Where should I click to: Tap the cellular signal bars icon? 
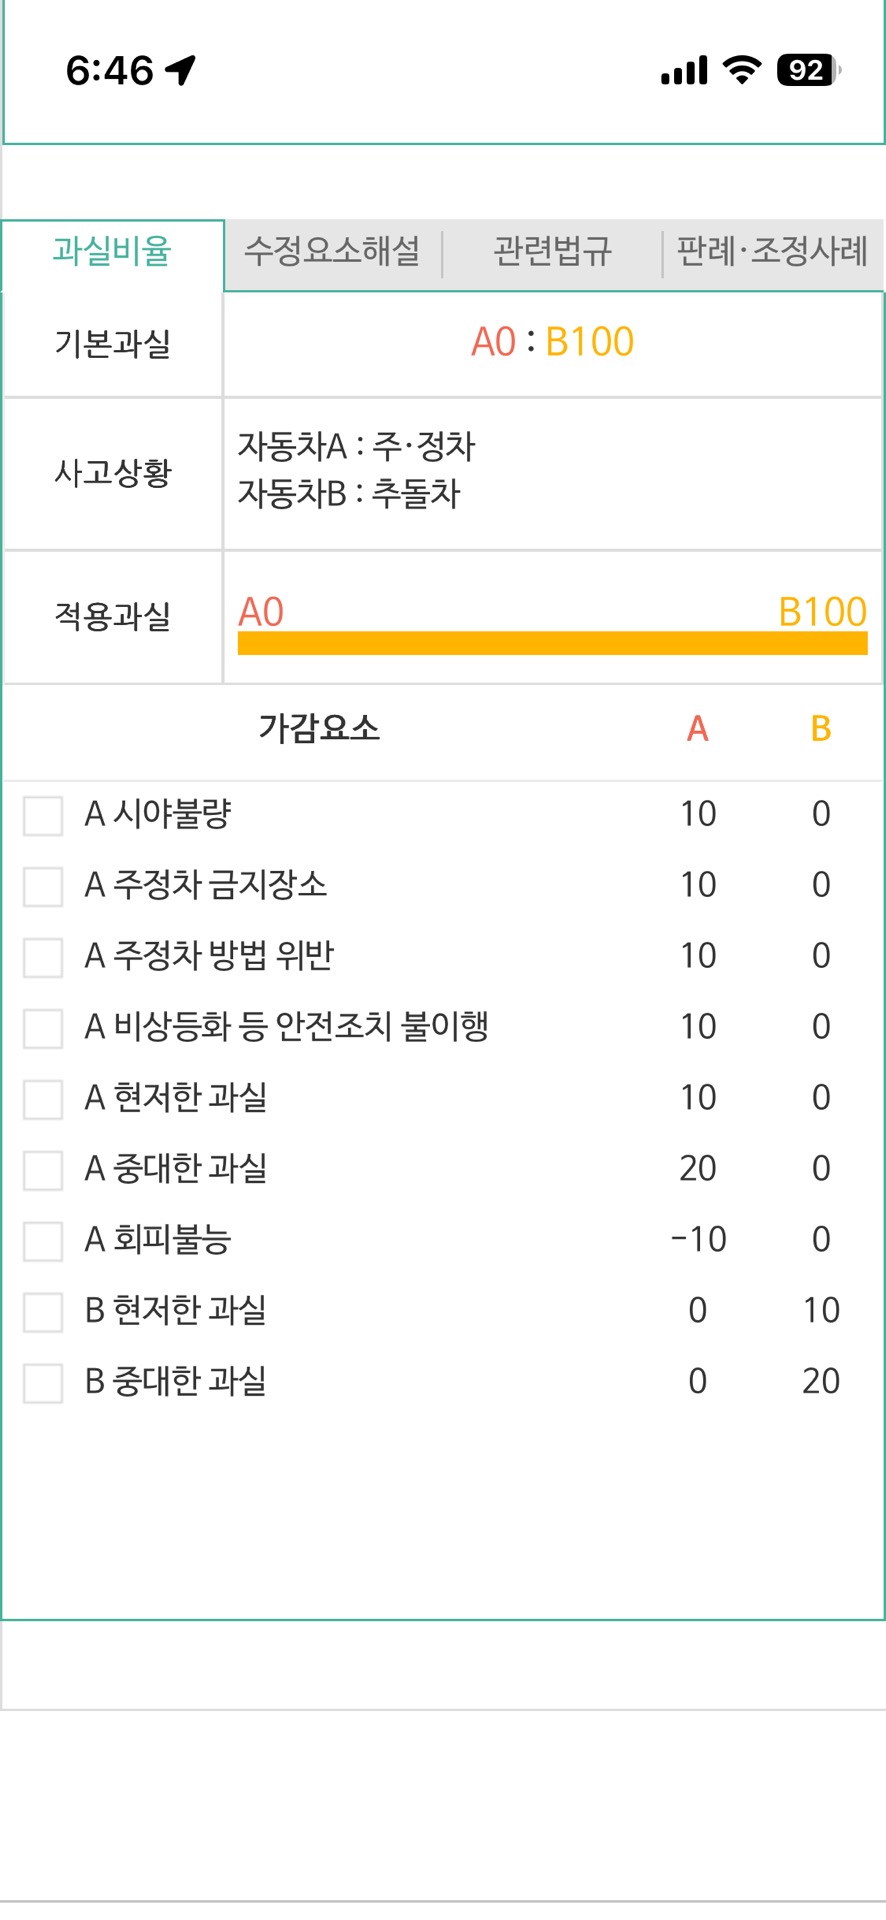click(x=684, y=70)
